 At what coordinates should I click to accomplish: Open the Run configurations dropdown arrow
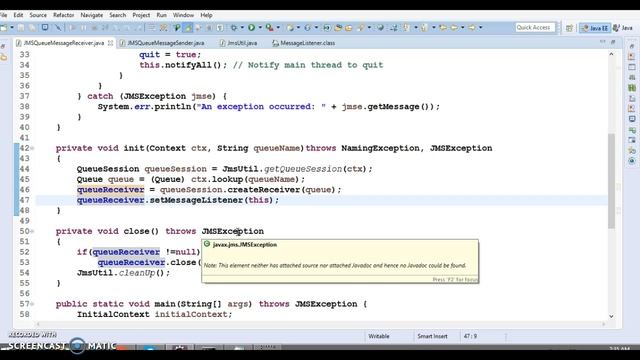(260, 27)
